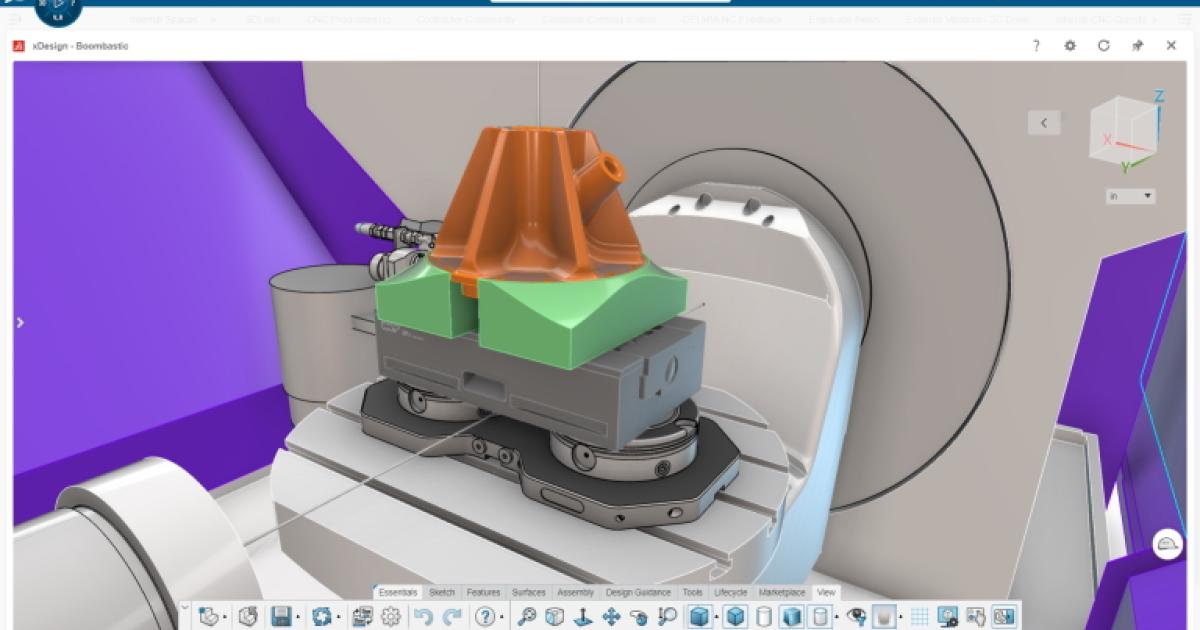Switch to the Sketch tab

(x=442, y=592)
